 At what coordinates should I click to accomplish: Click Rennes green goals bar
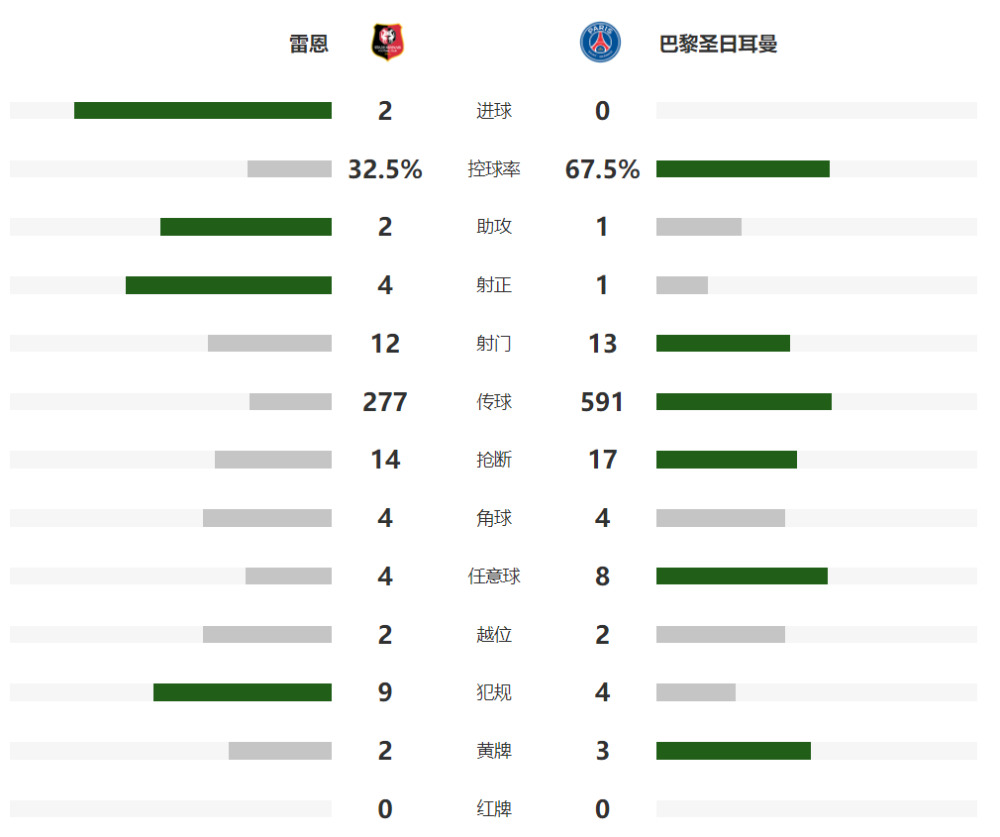[203, 110]
